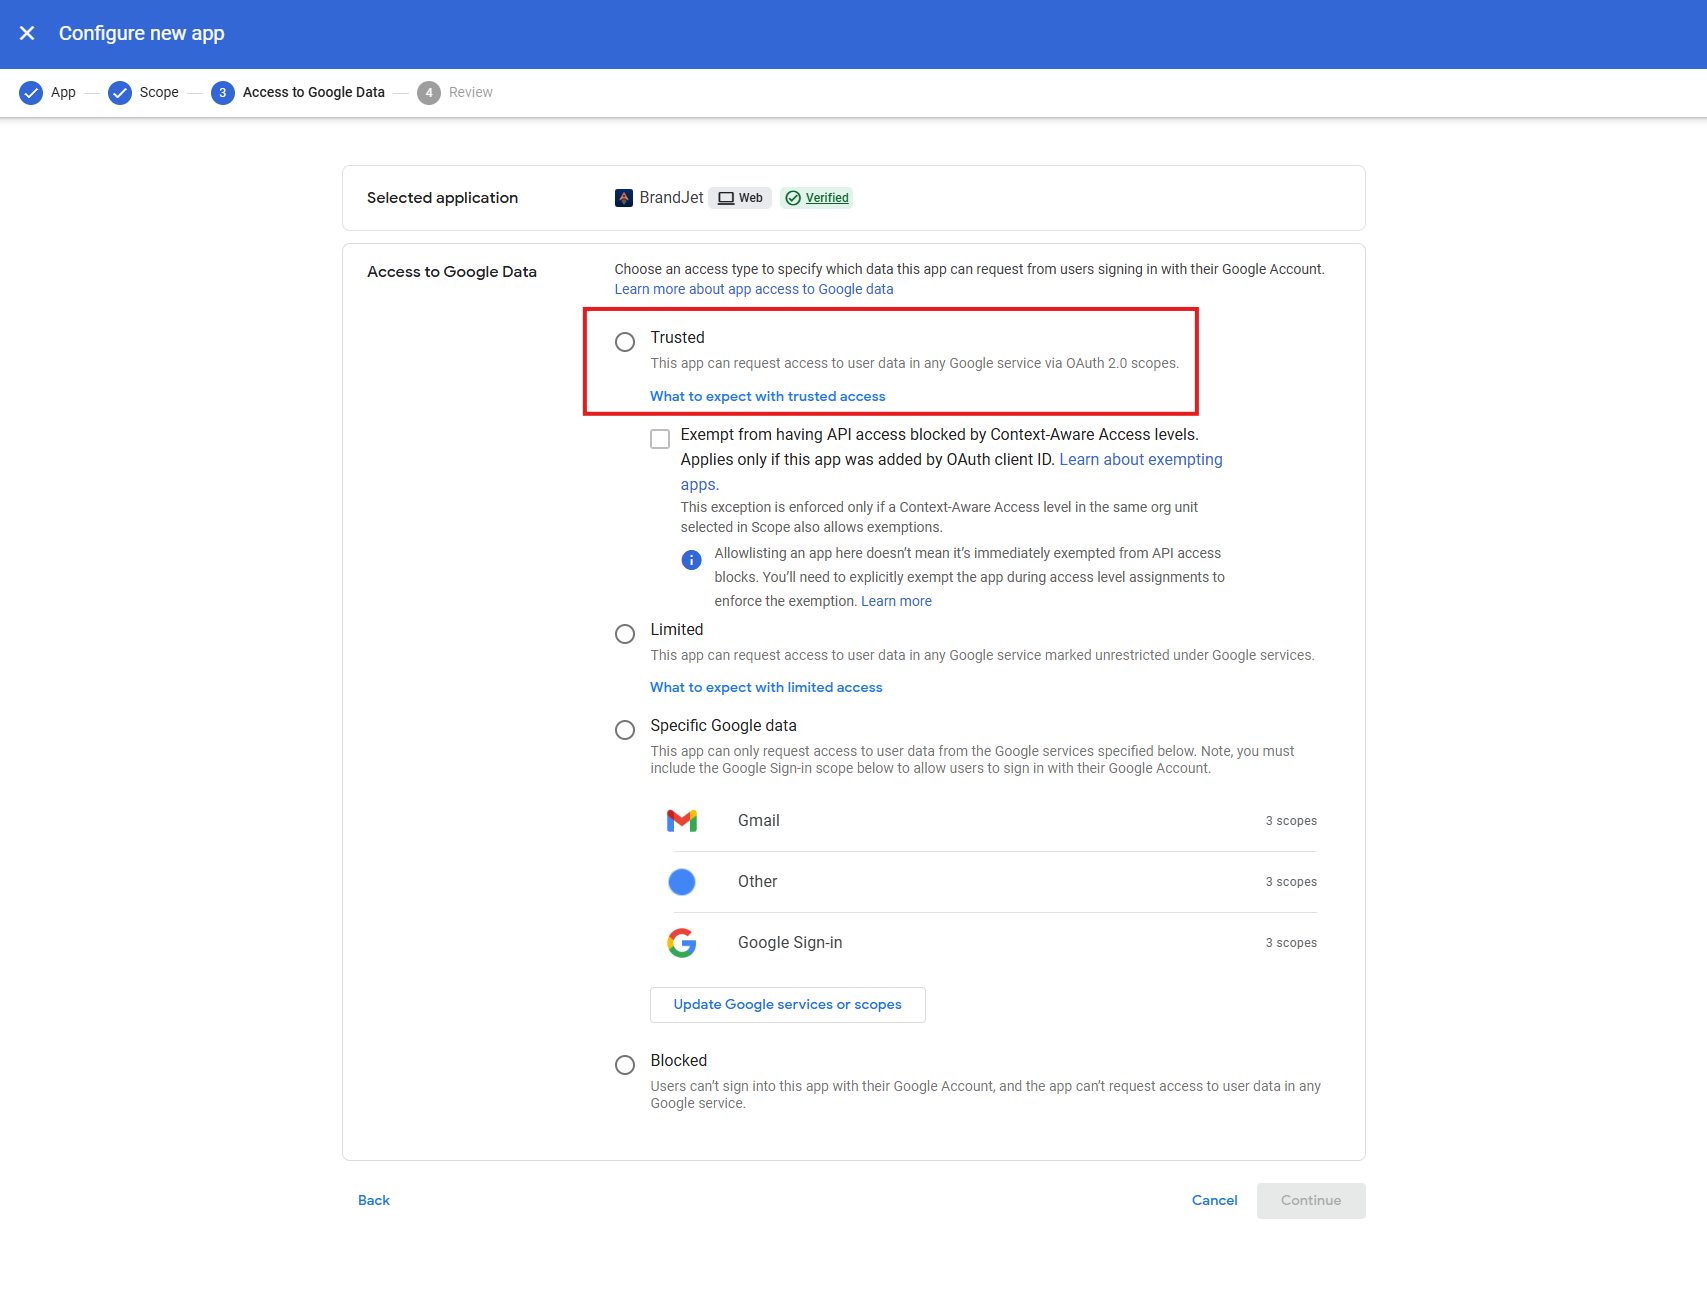This screenshot has width=1707, height=1290.
Task: Click the blue Other service icon
Action: [x=682, y=882]
